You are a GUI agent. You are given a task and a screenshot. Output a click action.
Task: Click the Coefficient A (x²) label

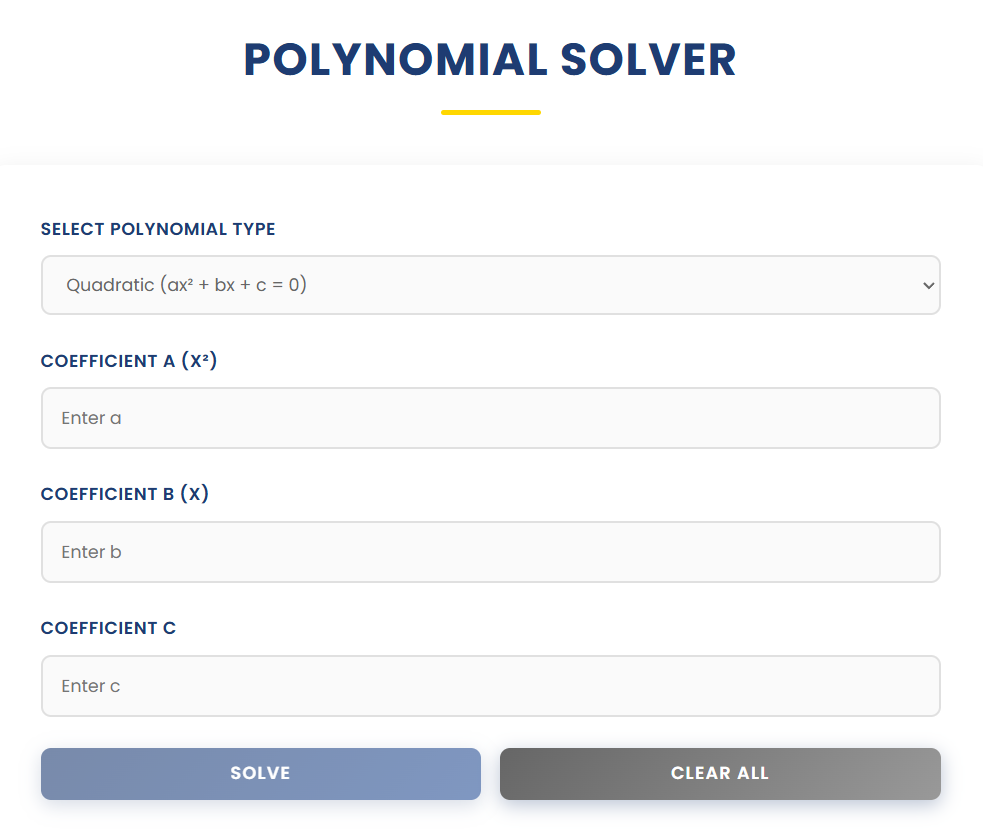click(x=128, y=361)
